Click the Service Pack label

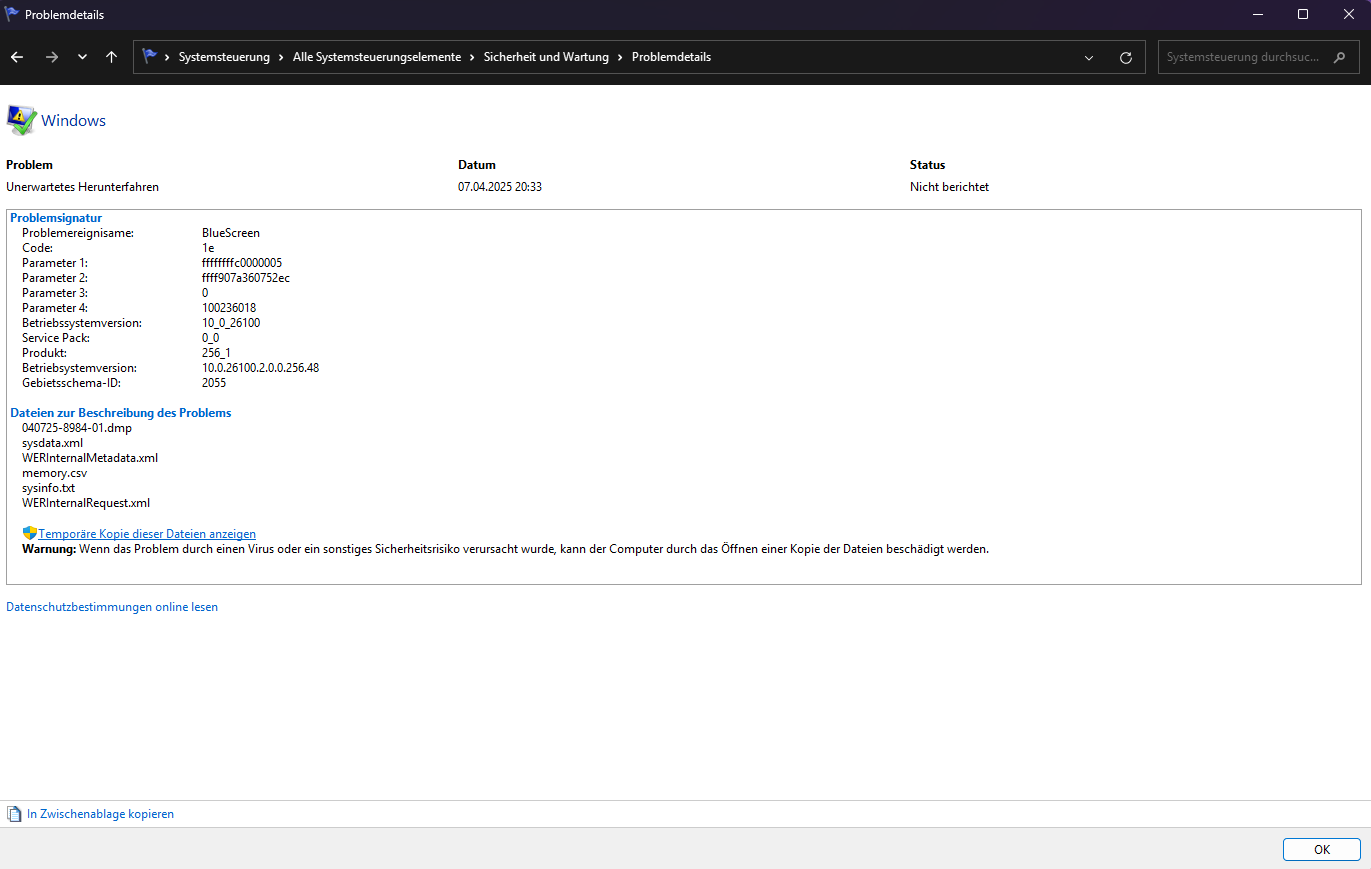55,338
